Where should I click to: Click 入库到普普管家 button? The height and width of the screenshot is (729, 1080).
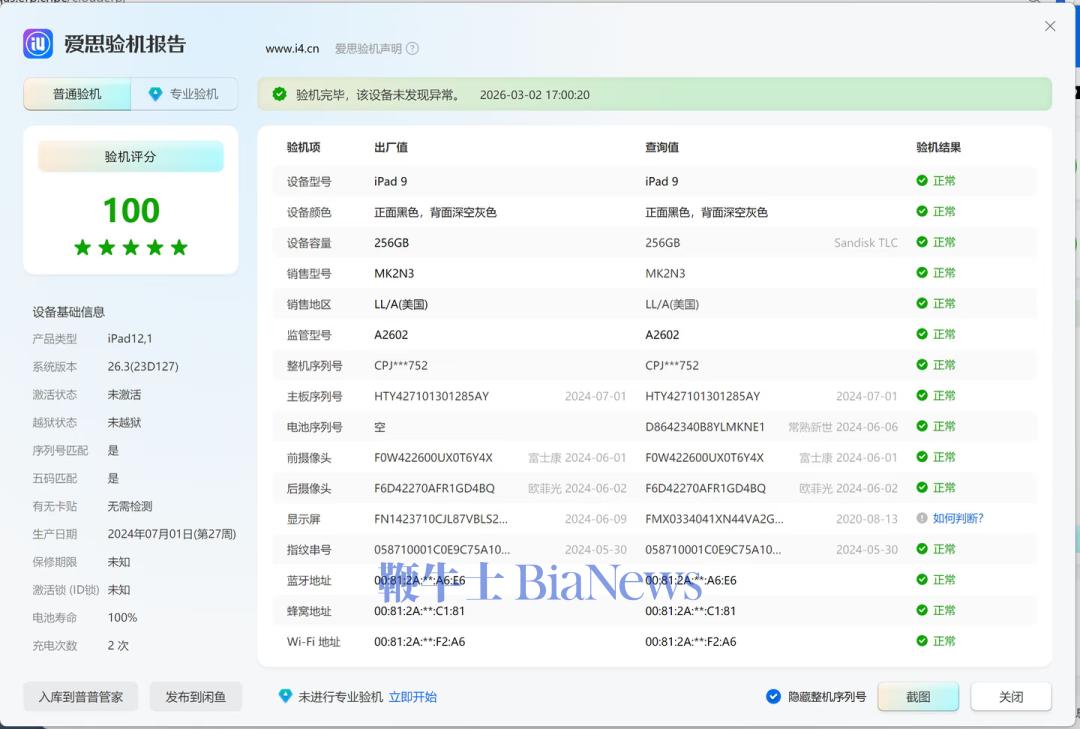81,697
